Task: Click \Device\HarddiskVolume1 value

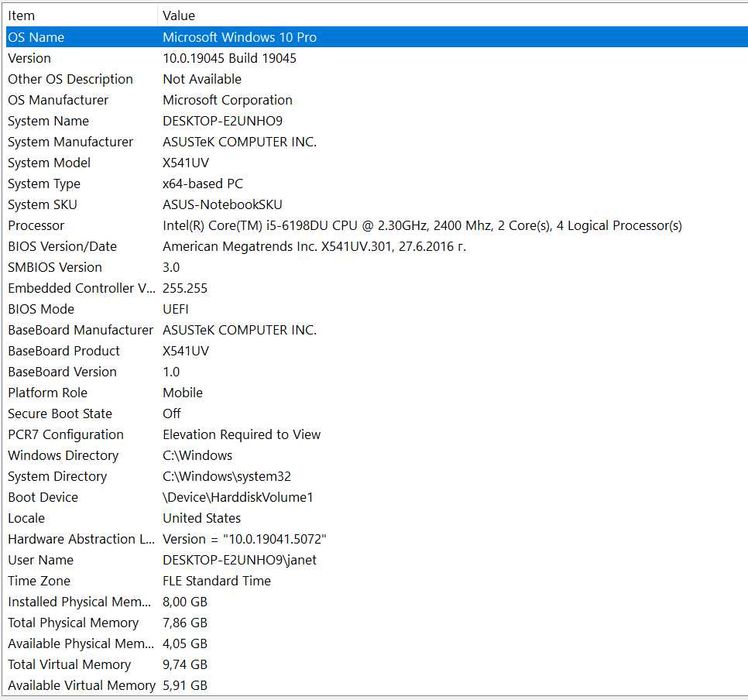Action: point(238,498)
